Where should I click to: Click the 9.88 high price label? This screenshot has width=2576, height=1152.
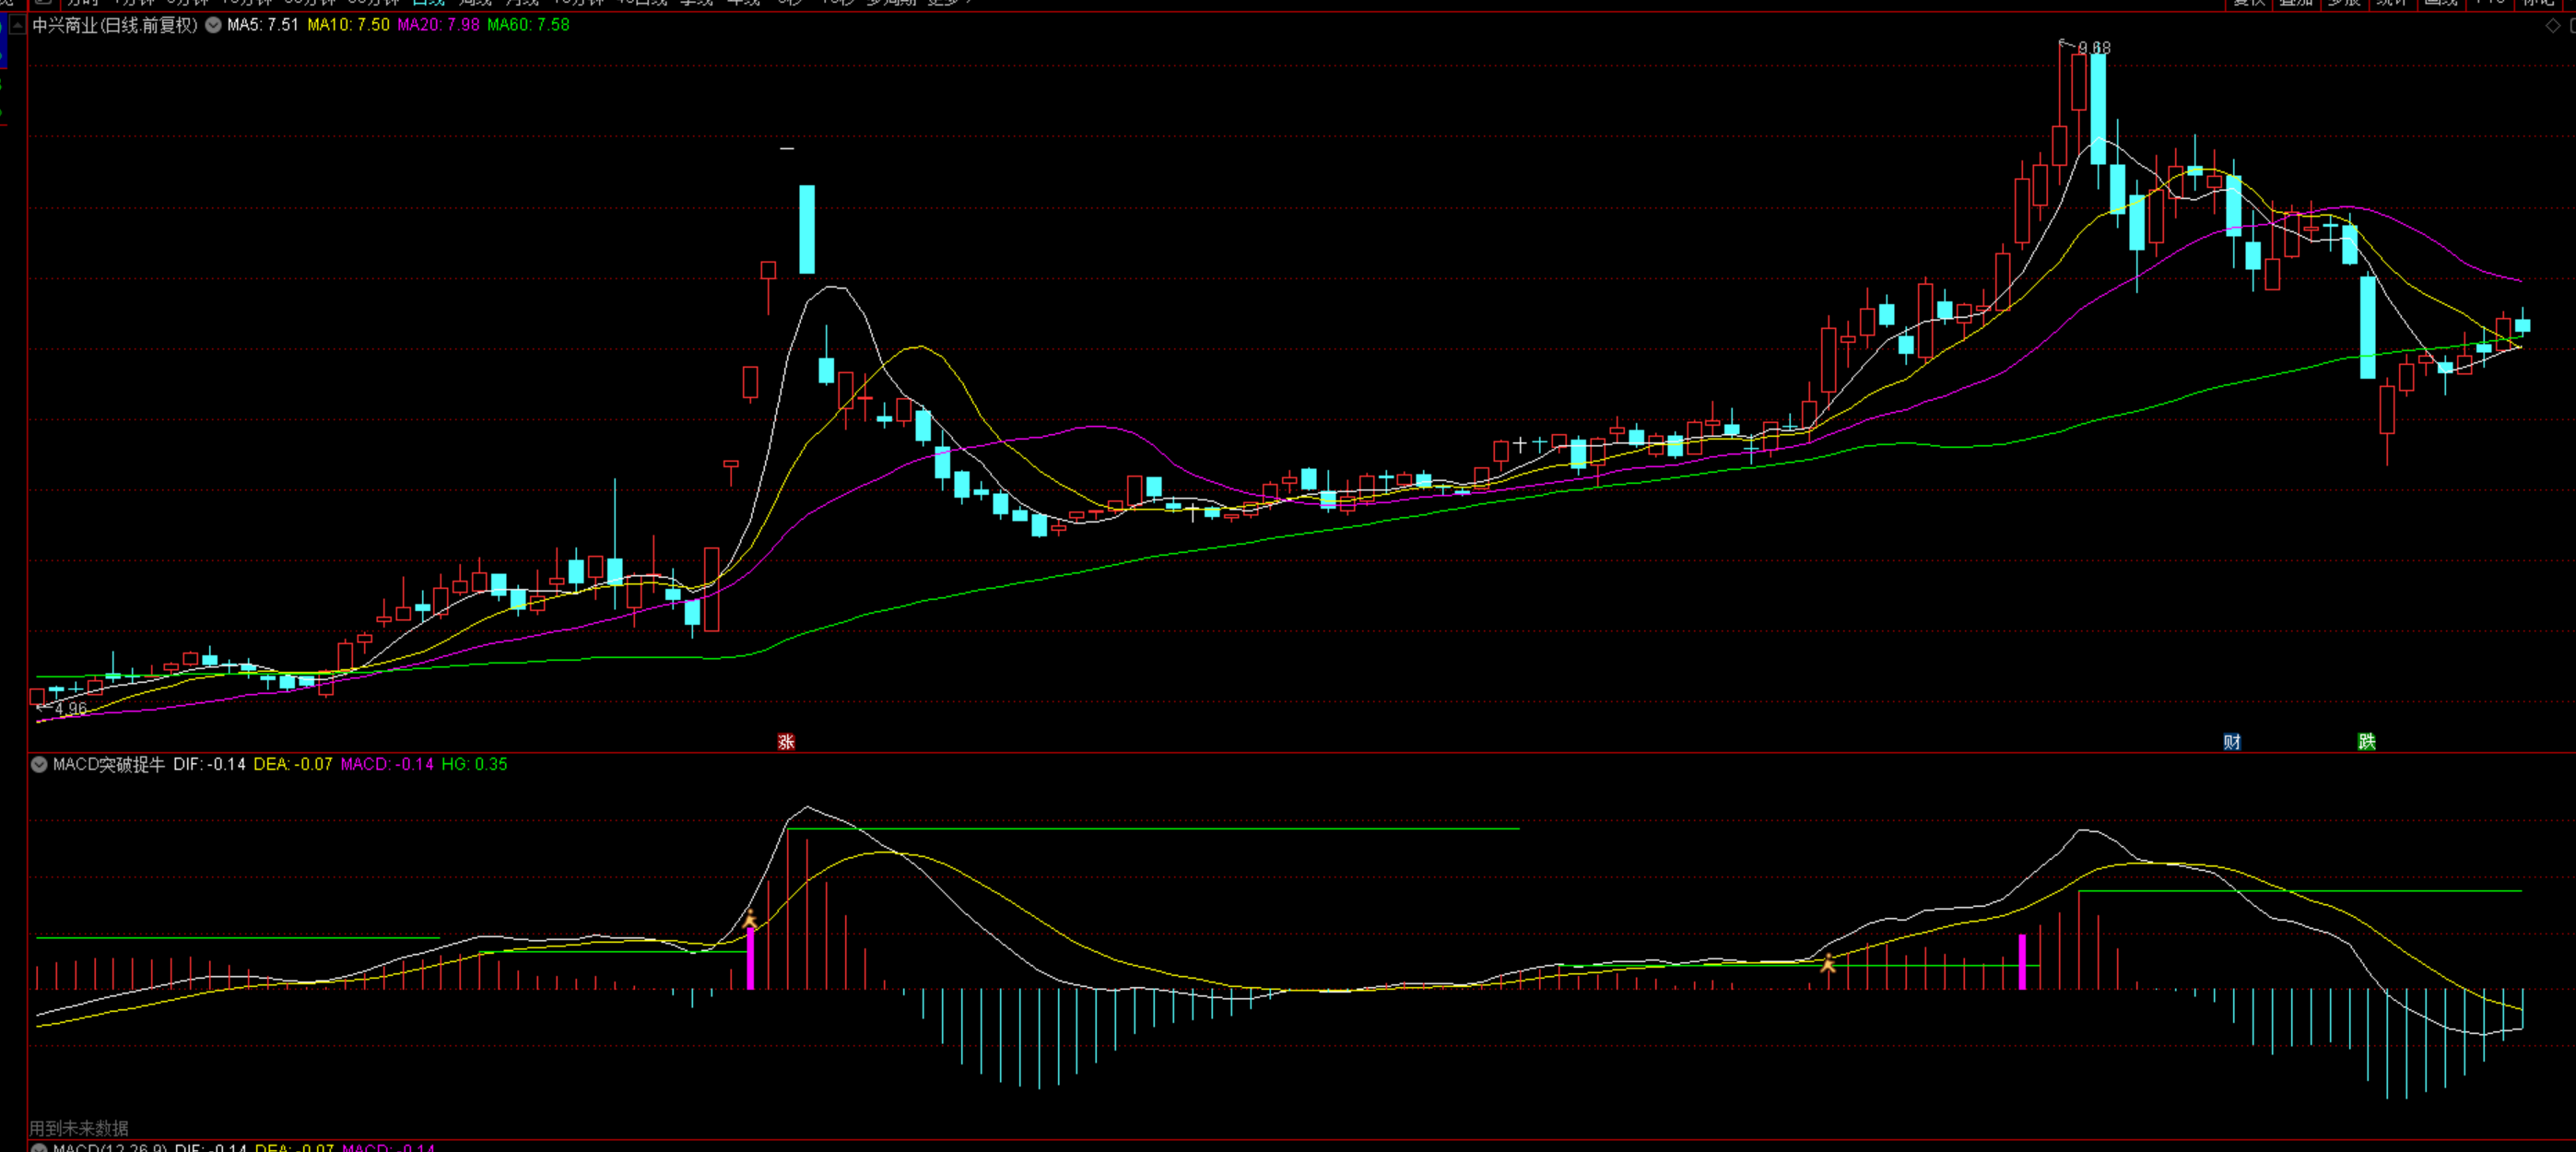2094,47
